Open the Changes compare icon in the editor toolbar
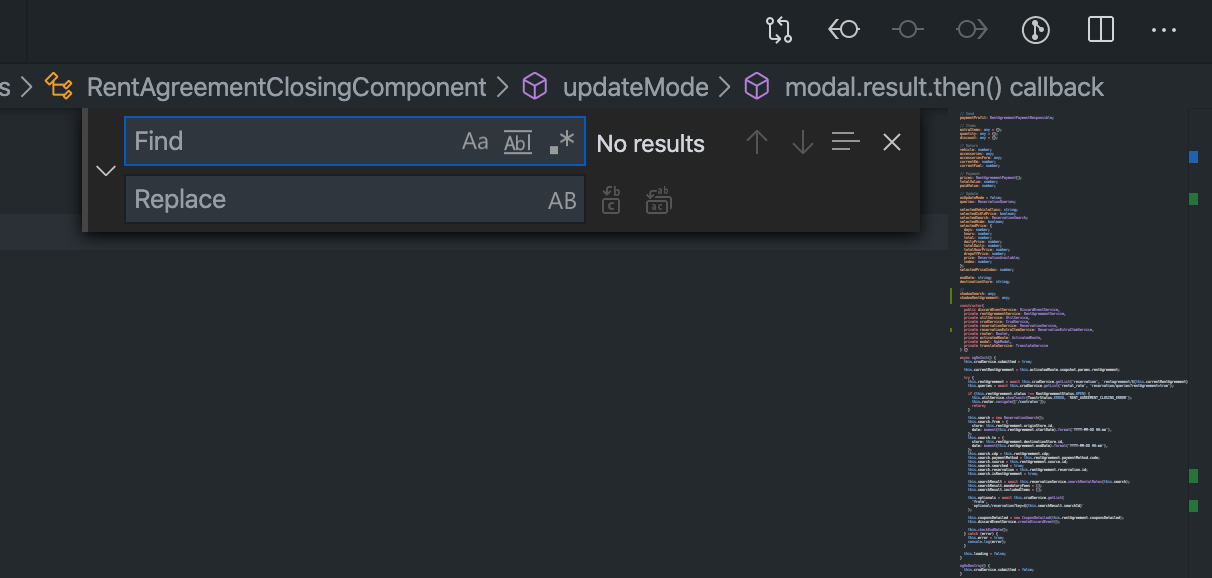The height and width of the screenshot is (578, 1212). click(778, 30)
